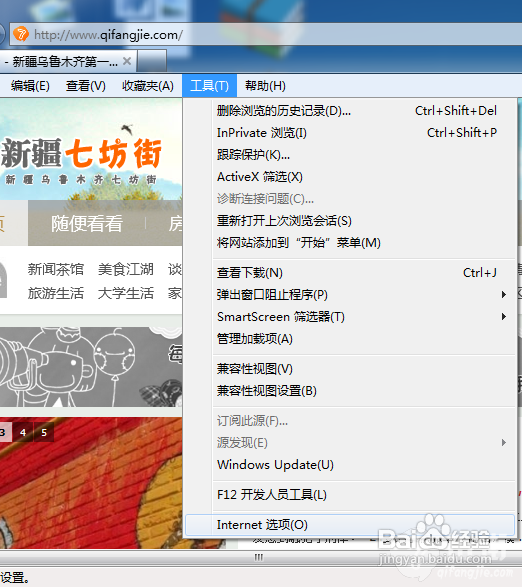
Task: Open 美食江湖 forum link
Action: (126, 269)
